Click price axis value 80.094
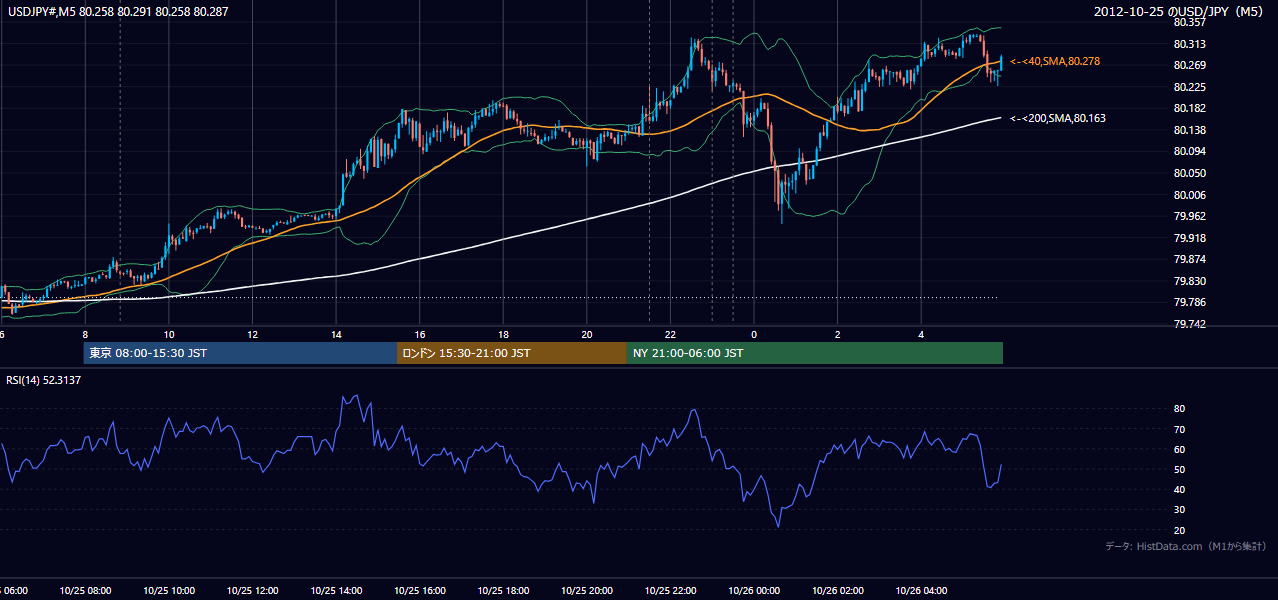Screen dimensions: 1278x600 [x=1190, y=151]
